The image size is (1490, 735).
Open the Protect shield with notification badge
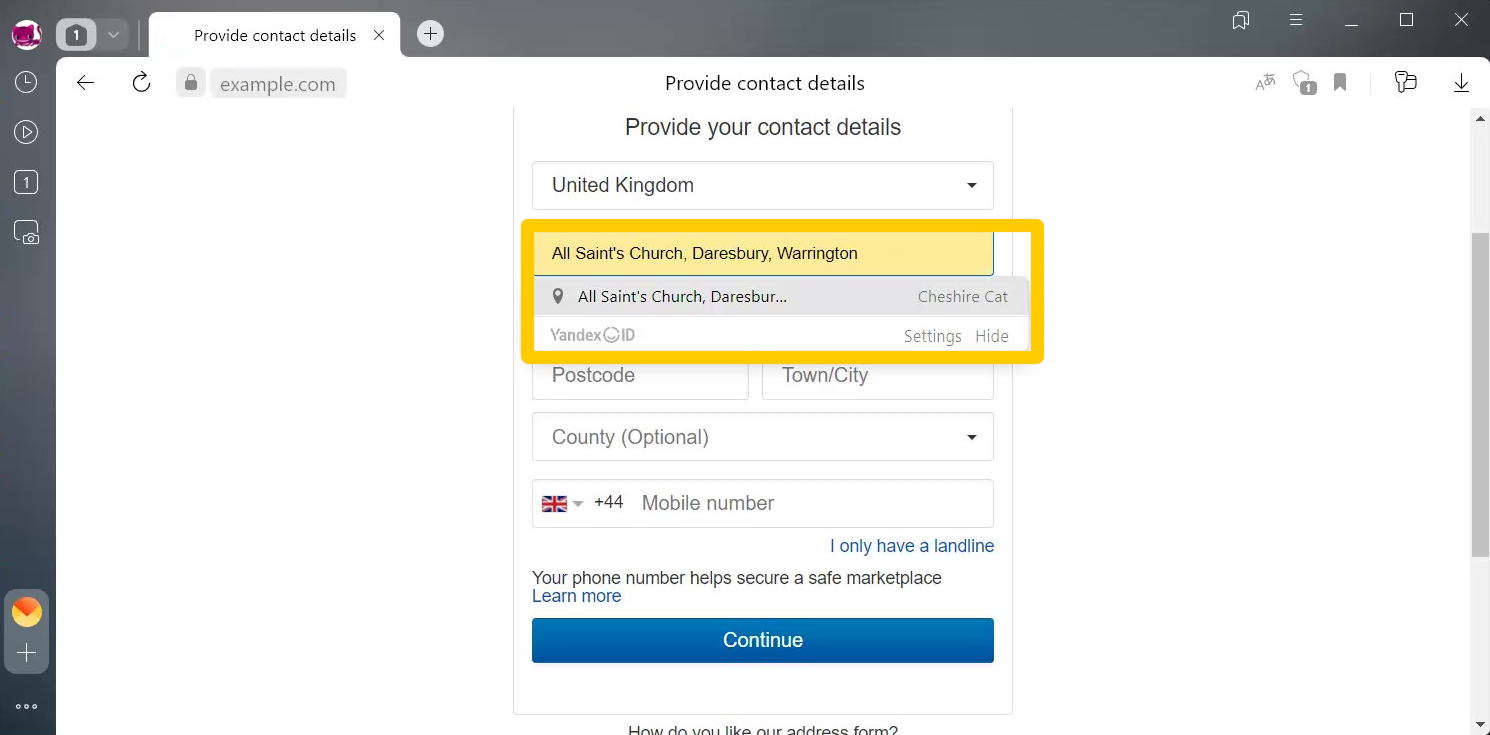pyautogui.click(x=1303, y=83)
